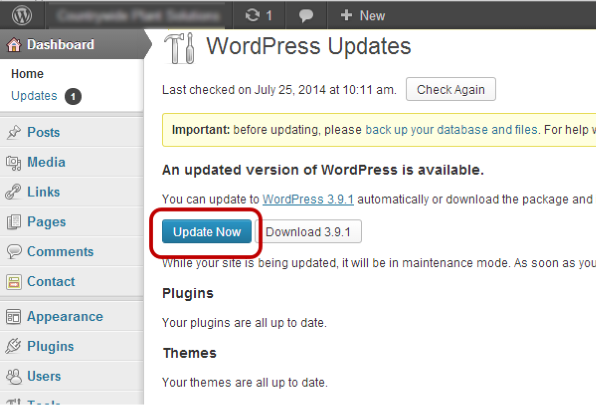Click the Contact form icon
The width and height of the screenshot is (596, 405).
point(14,282)
